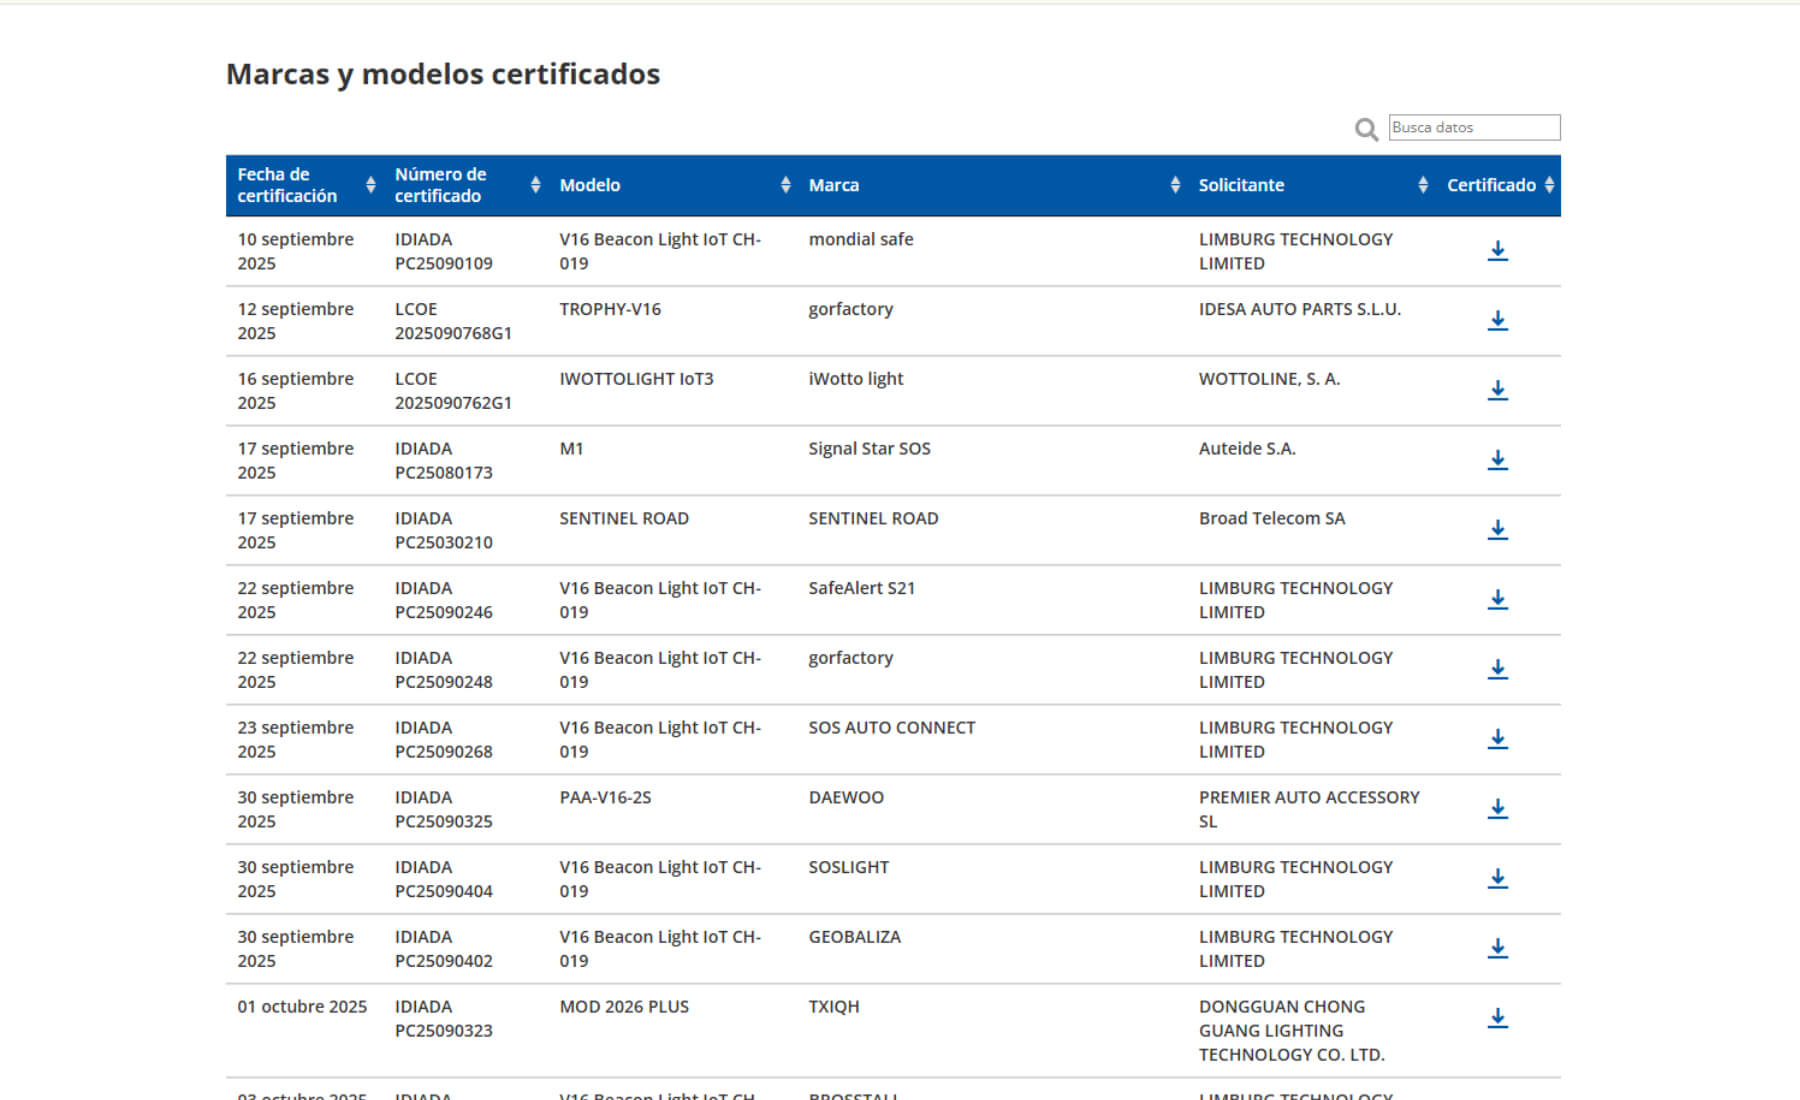Viewport: 1800px width, 1100px height.
Task: Download the DAEWOO PAA-V16-2S certificate
Action: pyautogui.click(x=1497, y=809)
